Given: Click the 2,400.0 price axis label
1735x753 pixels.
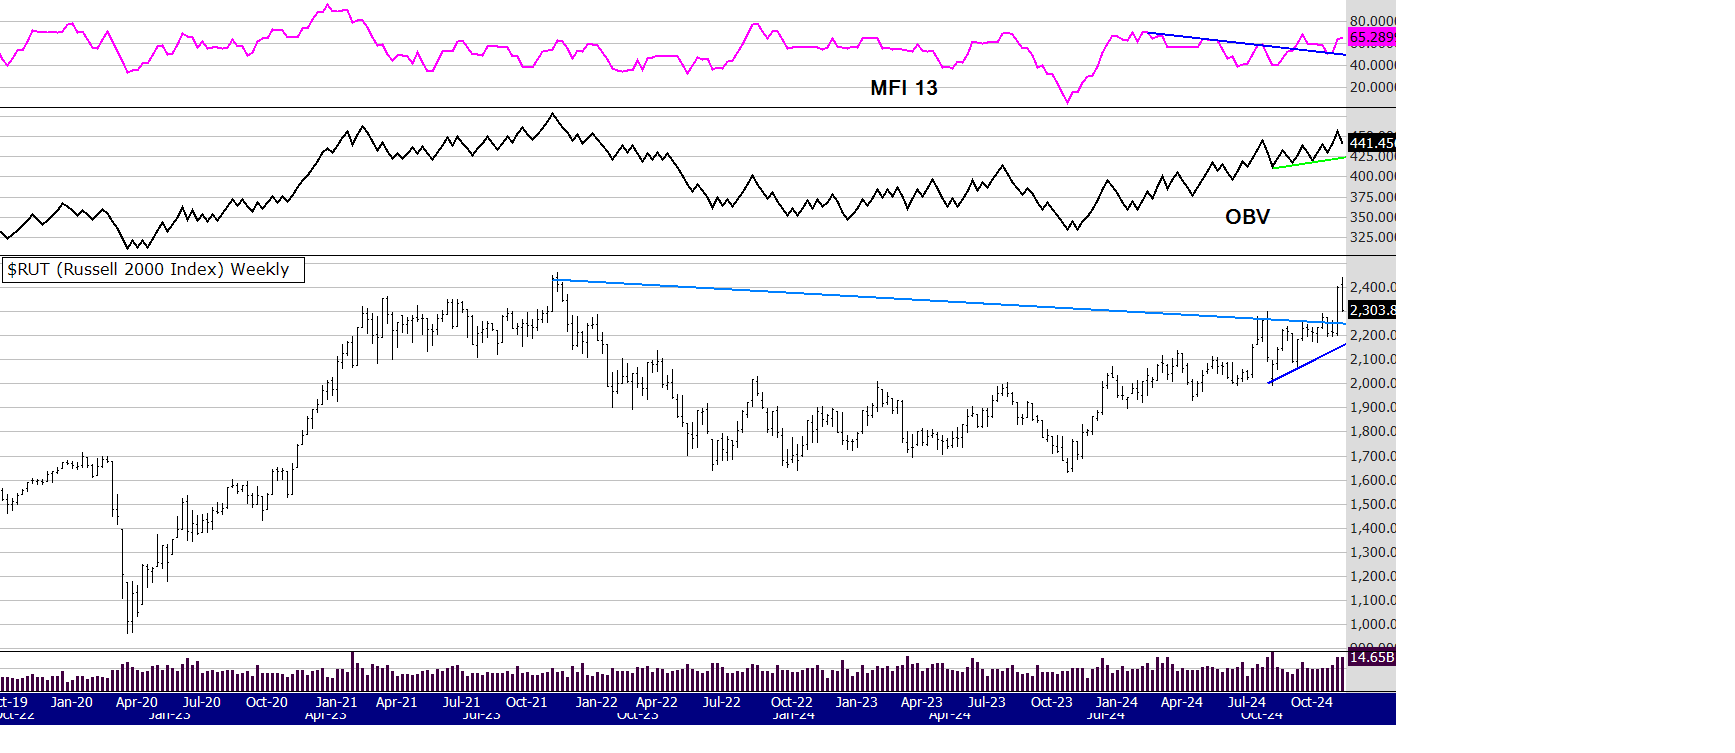Looking at the screenshot, I should point(1372,287).
